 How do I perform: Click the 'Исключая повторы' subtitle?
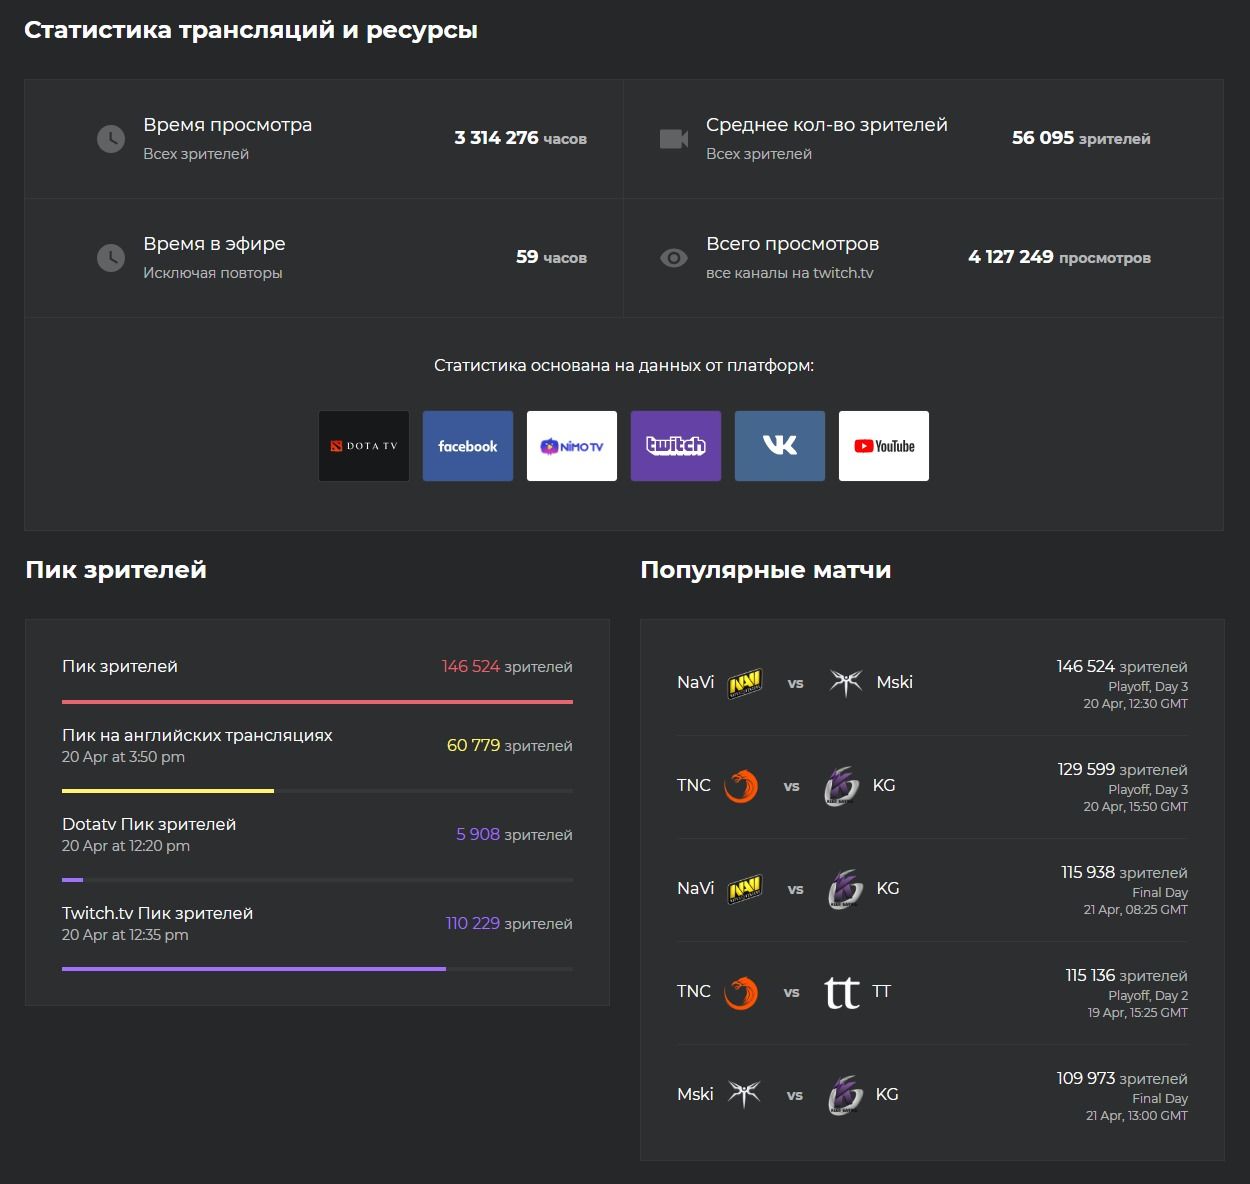(x=213, y=273)
